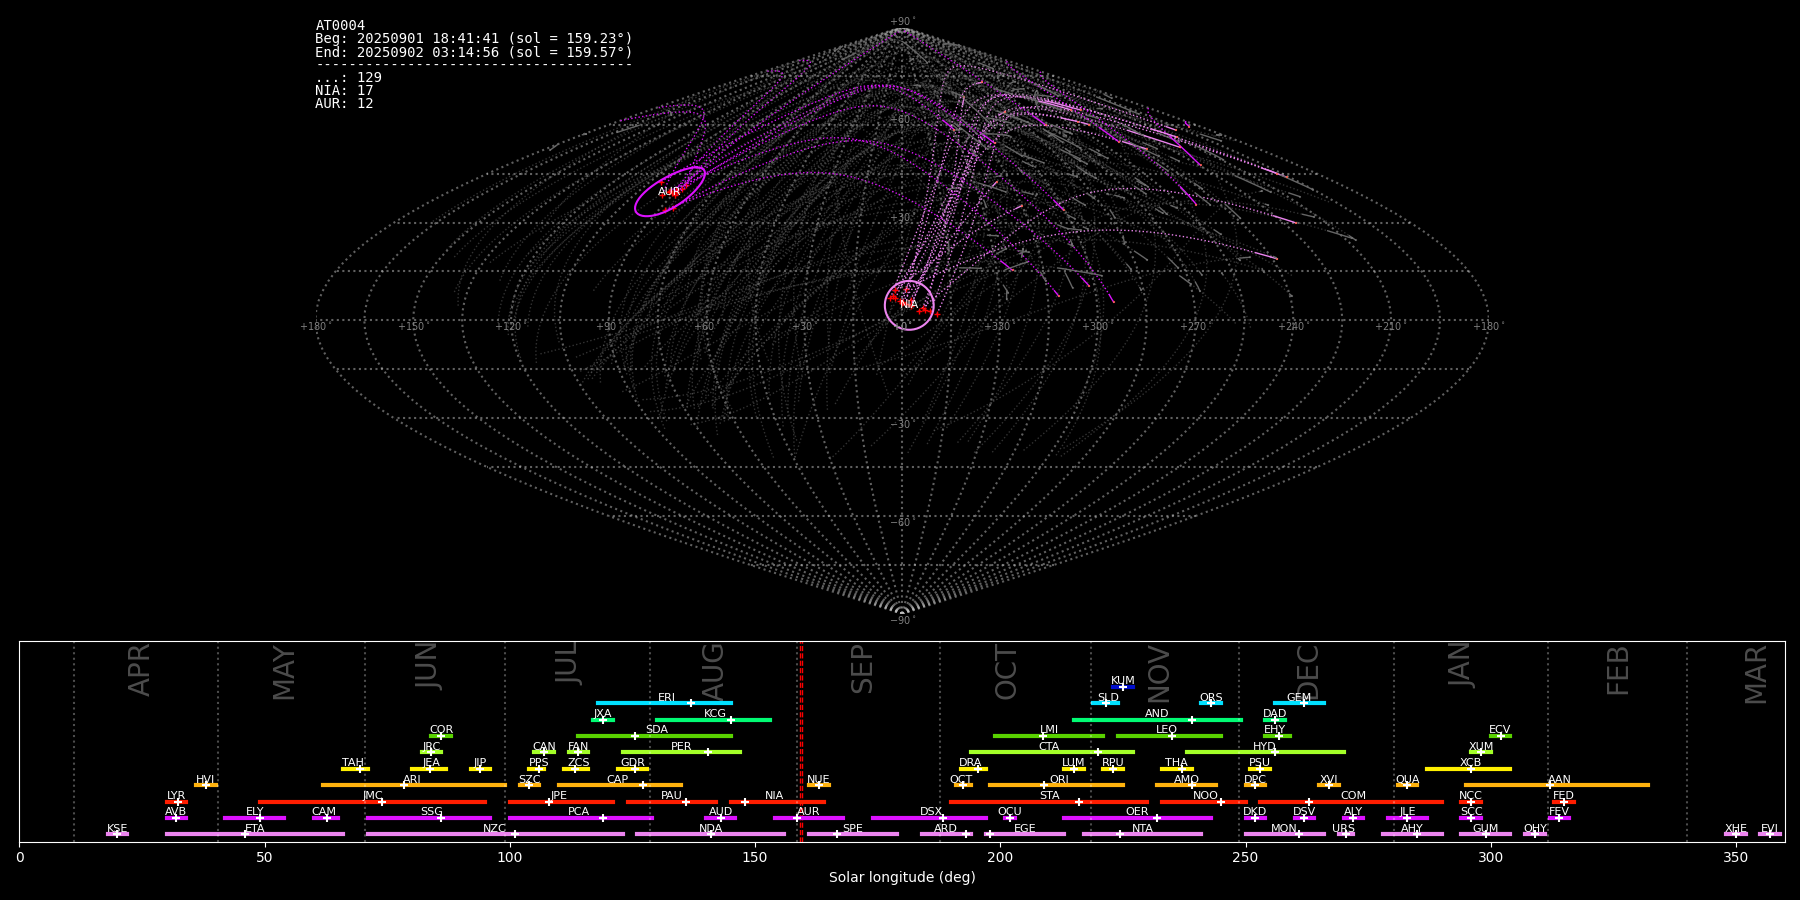This screenshot has width=1800, height=900.
Task: Click the white peak marker on PER bar
Action: pos(708,752)
